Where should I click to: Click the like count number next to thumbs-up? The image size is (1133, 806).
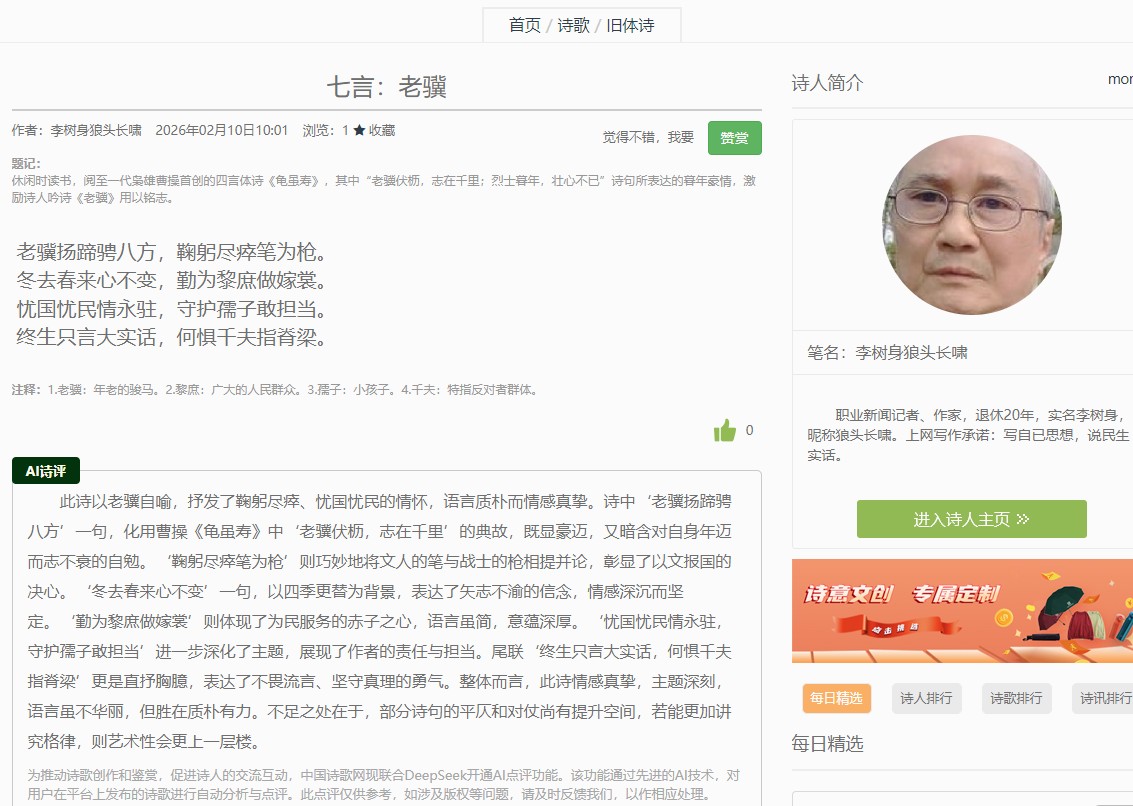point(749,430)
